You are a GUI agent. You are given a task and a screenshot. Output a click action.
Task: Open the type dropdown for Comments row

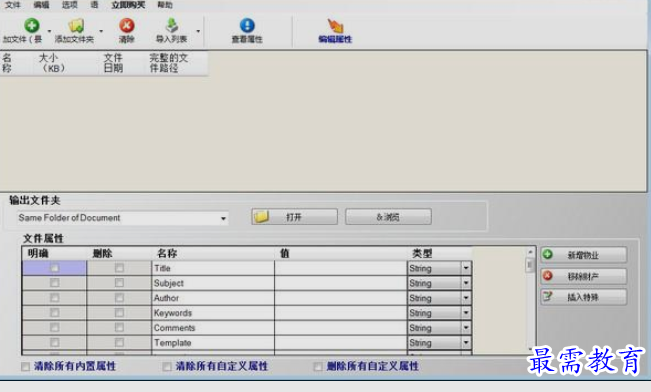(x=466, y=328)
